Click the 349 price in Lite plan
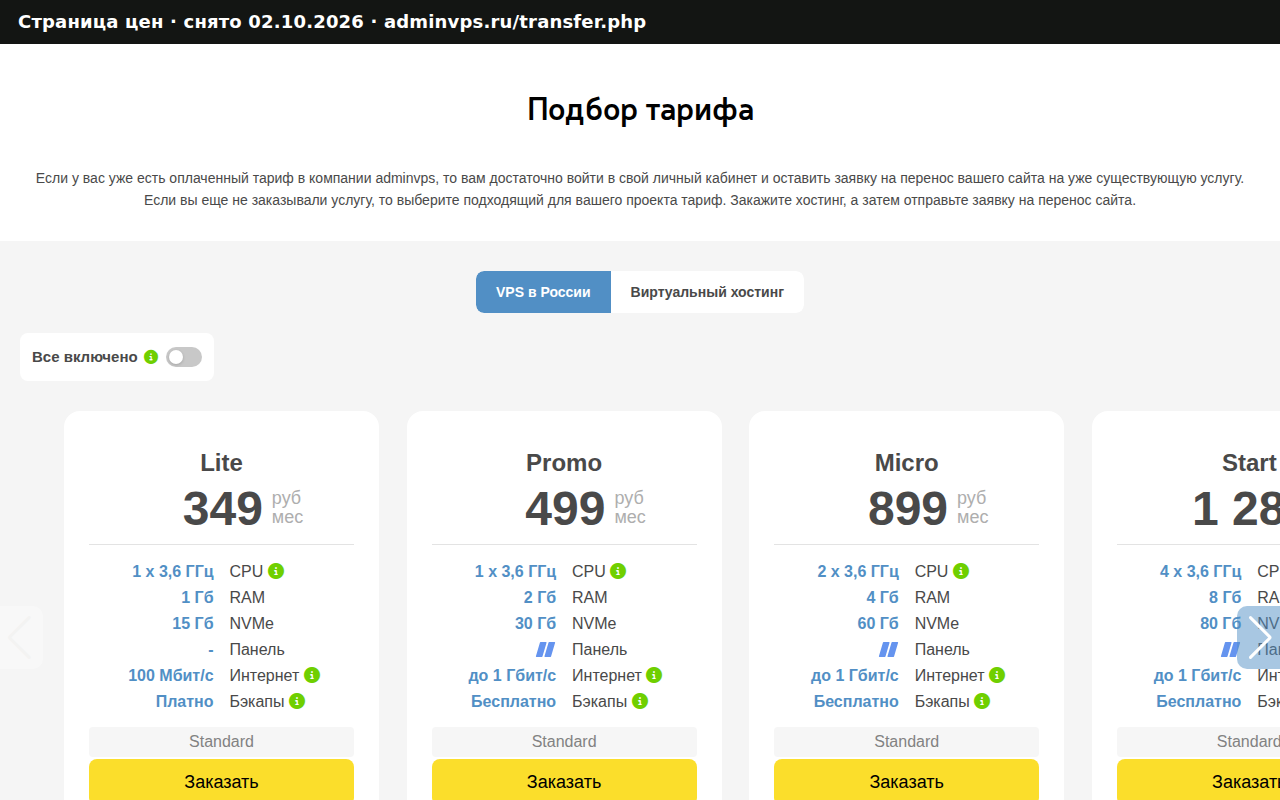The width and height of the screenshot is (1280, 800). point(222,508)
